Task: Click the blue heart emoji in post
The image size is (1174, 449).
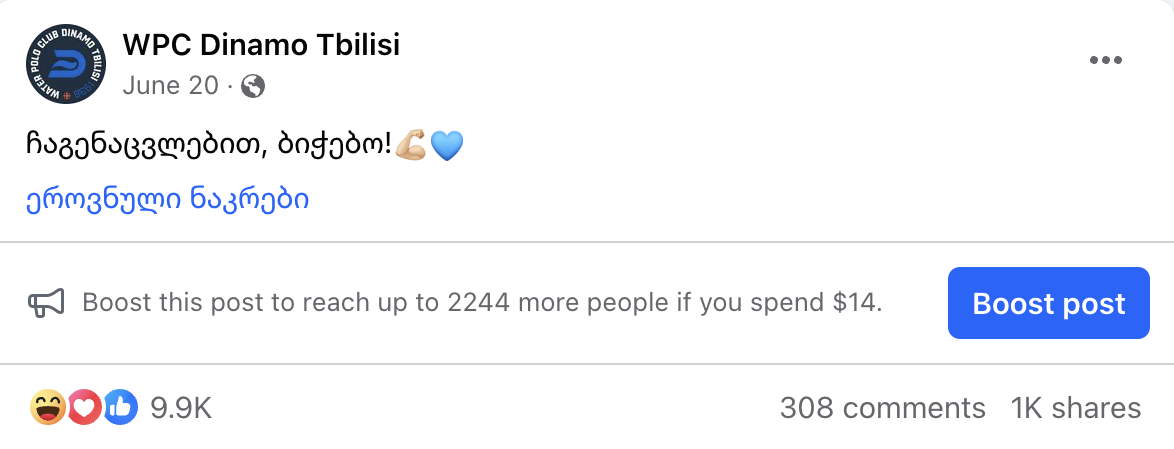Action: click(447, 145)
